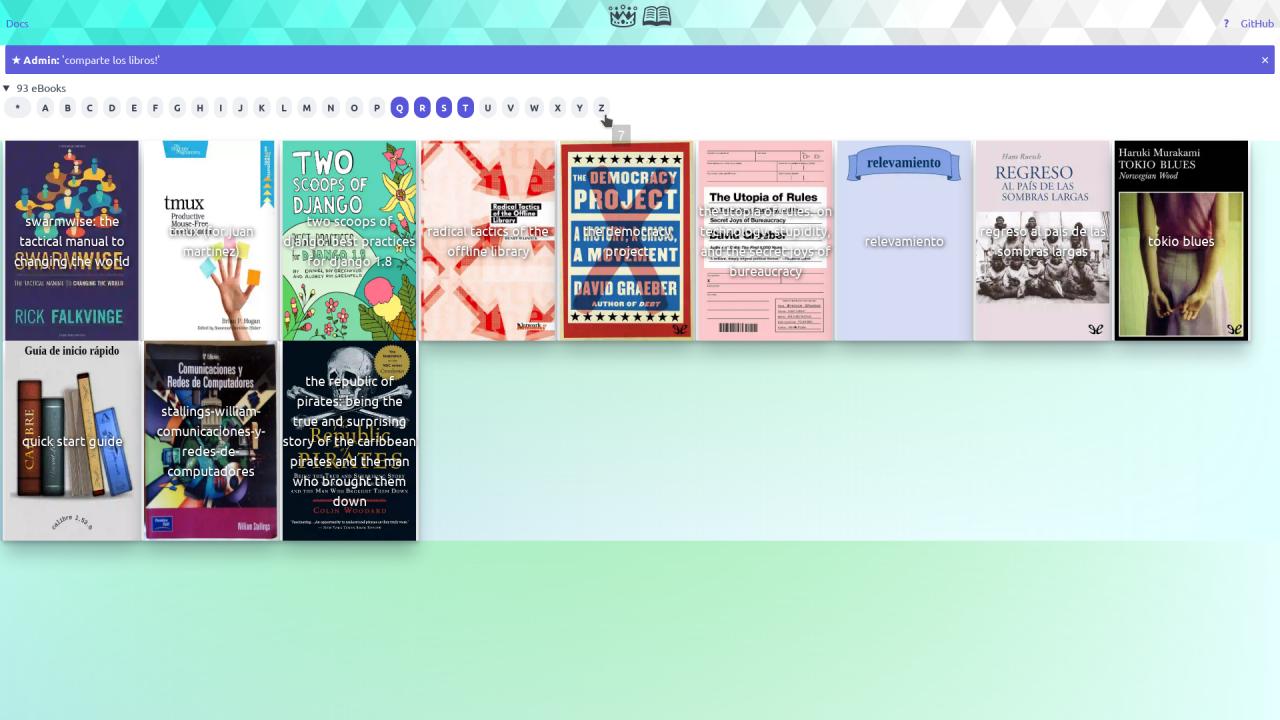Open Radical Tactics of the Offline Library
The height and width of the screenshot is (720, 1280).
pyautogui.click(x=488, y=241)
